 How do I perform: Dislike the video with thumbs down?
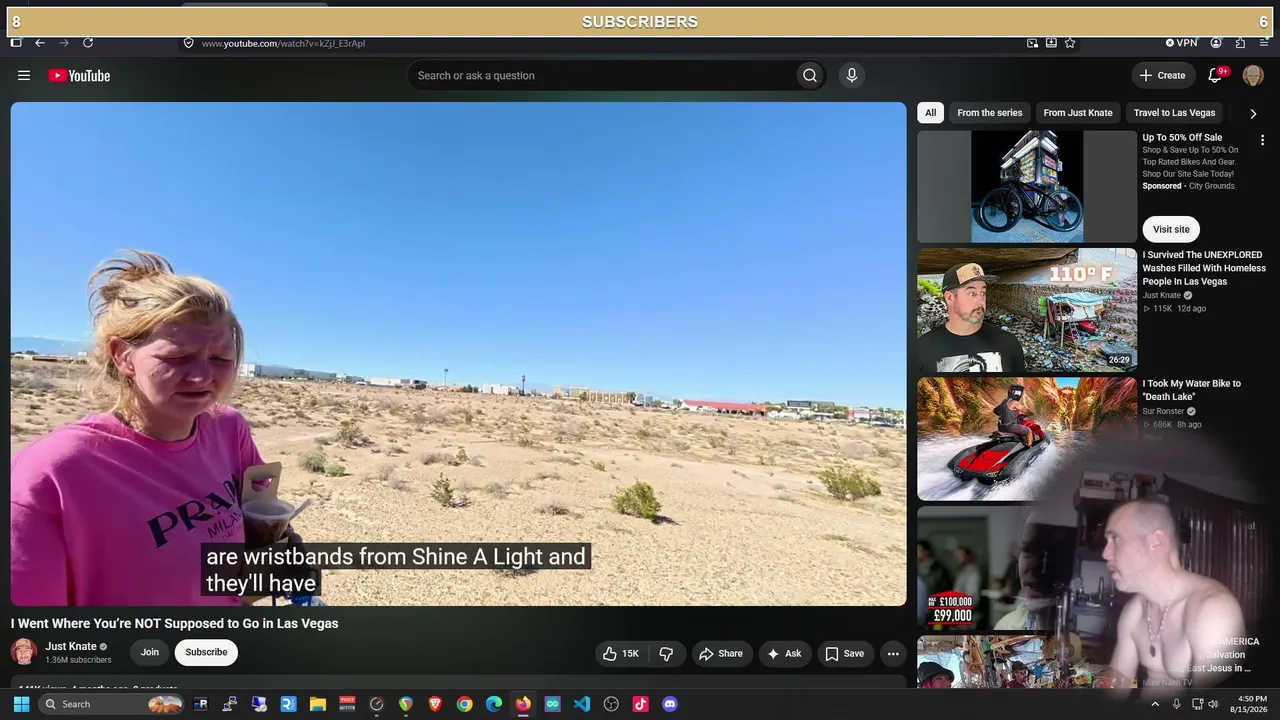666,654
